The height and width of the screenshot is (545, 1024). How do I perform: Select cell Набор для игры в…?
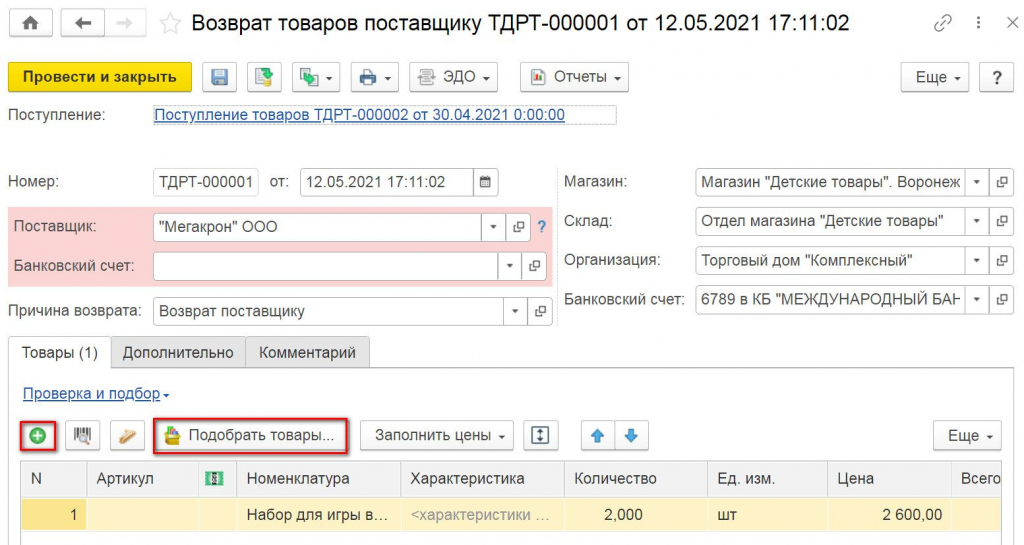click(319, 515)
